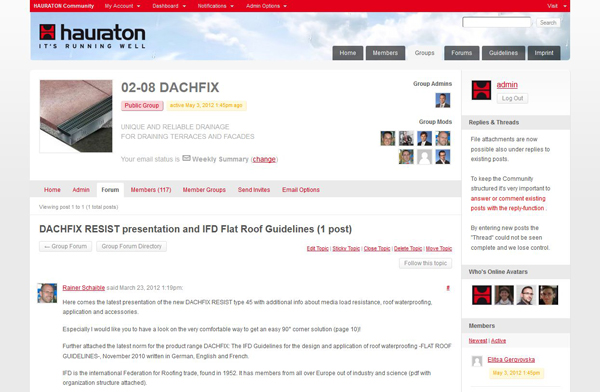Screen dimensions: 600x392
Task: Click the envelope icon beside Weekly Summary
Action: (186, 158)
